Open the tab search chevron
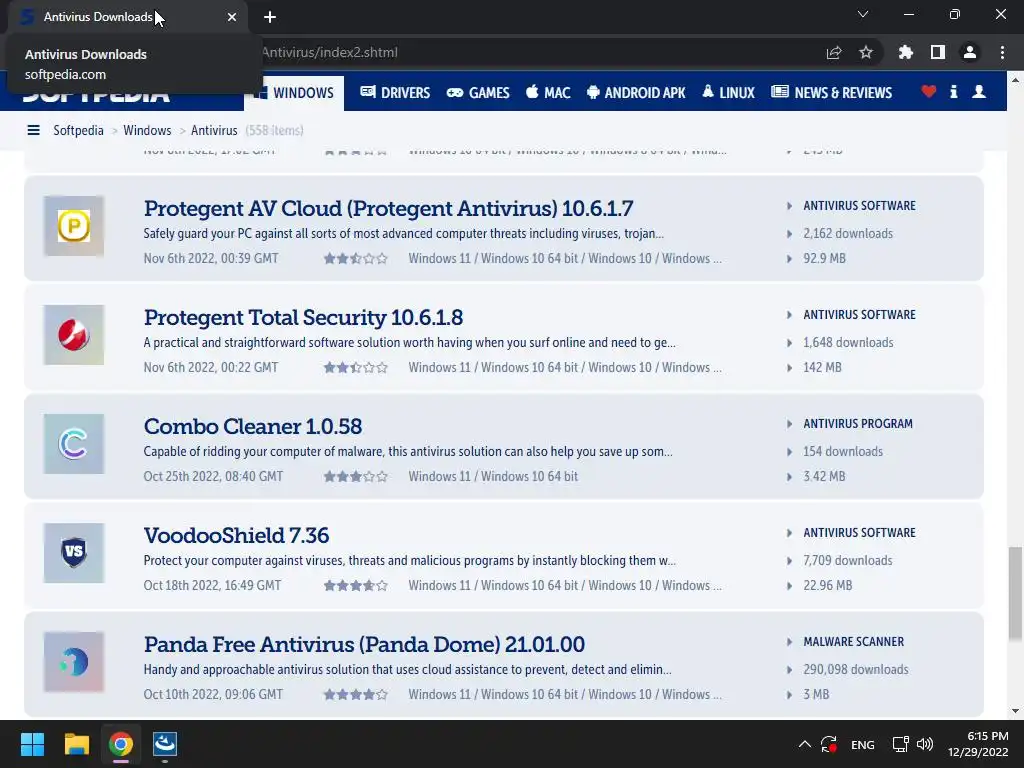 (863, 14)
